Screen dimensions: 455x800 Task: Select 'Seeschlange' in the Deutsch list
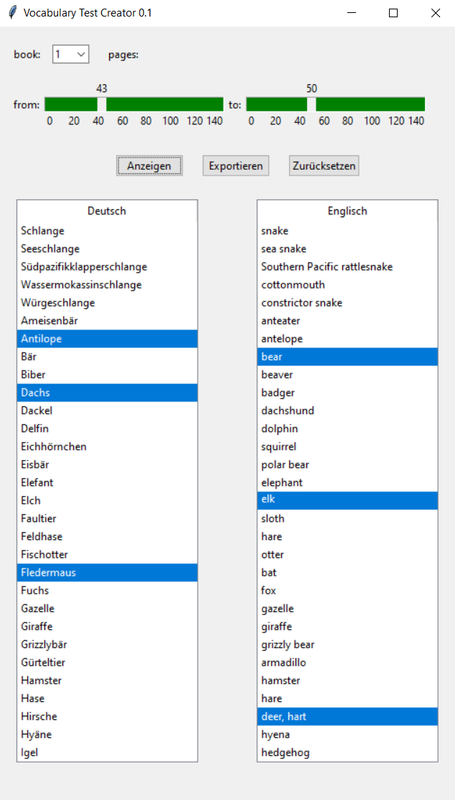click(107, 249)
